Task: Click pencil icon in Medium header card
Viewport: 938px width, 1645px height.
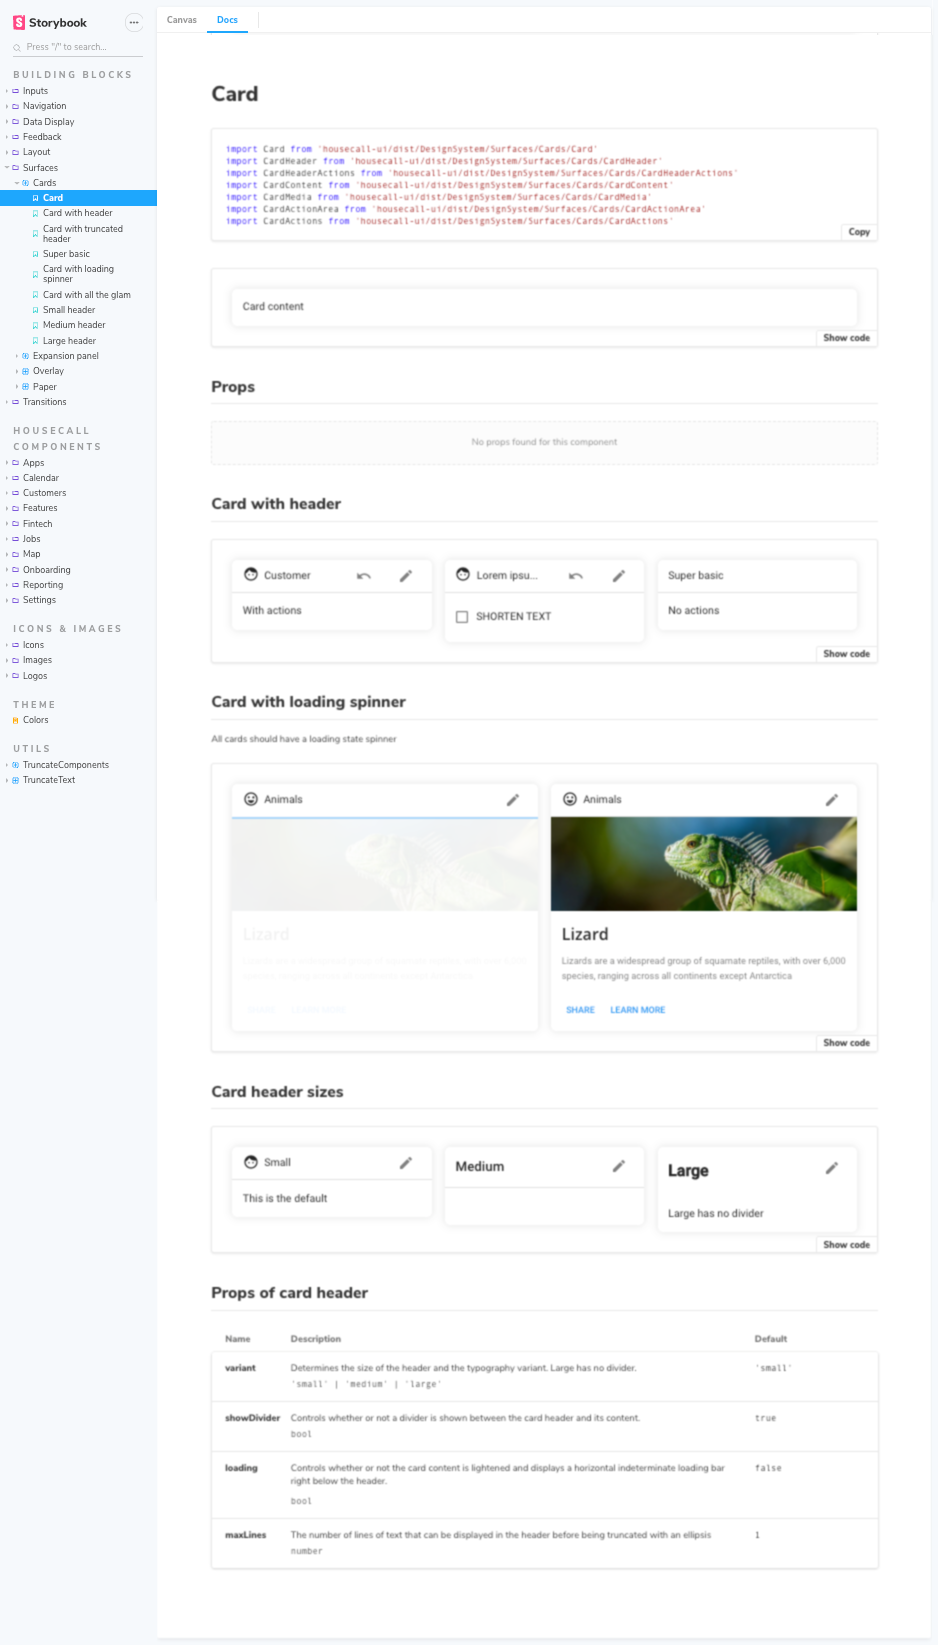Action: click(x=619, y=1166)
